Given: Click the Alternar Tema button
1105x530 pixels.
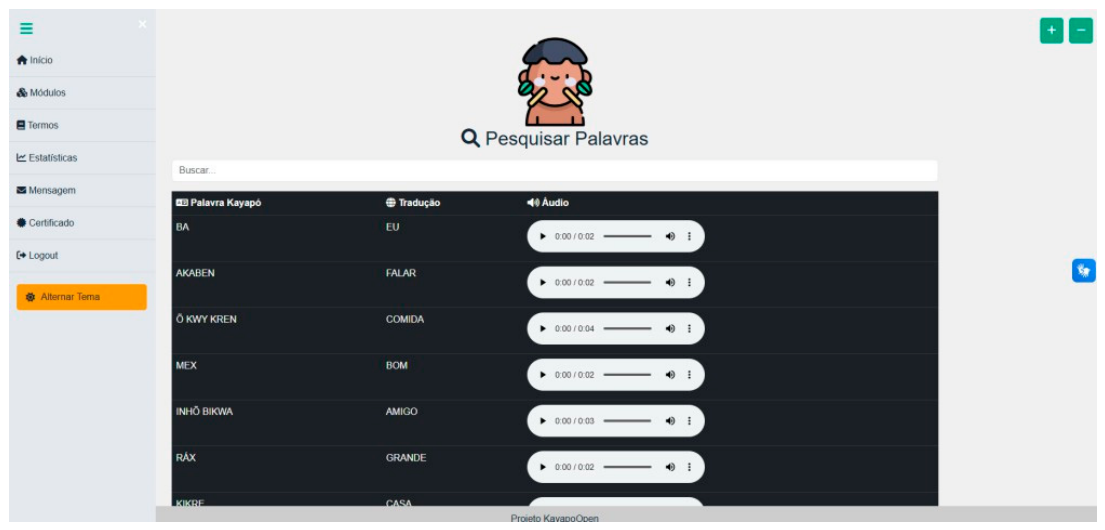Looking at the screenshot, I should pyautogui.click(x=82, y=297).
